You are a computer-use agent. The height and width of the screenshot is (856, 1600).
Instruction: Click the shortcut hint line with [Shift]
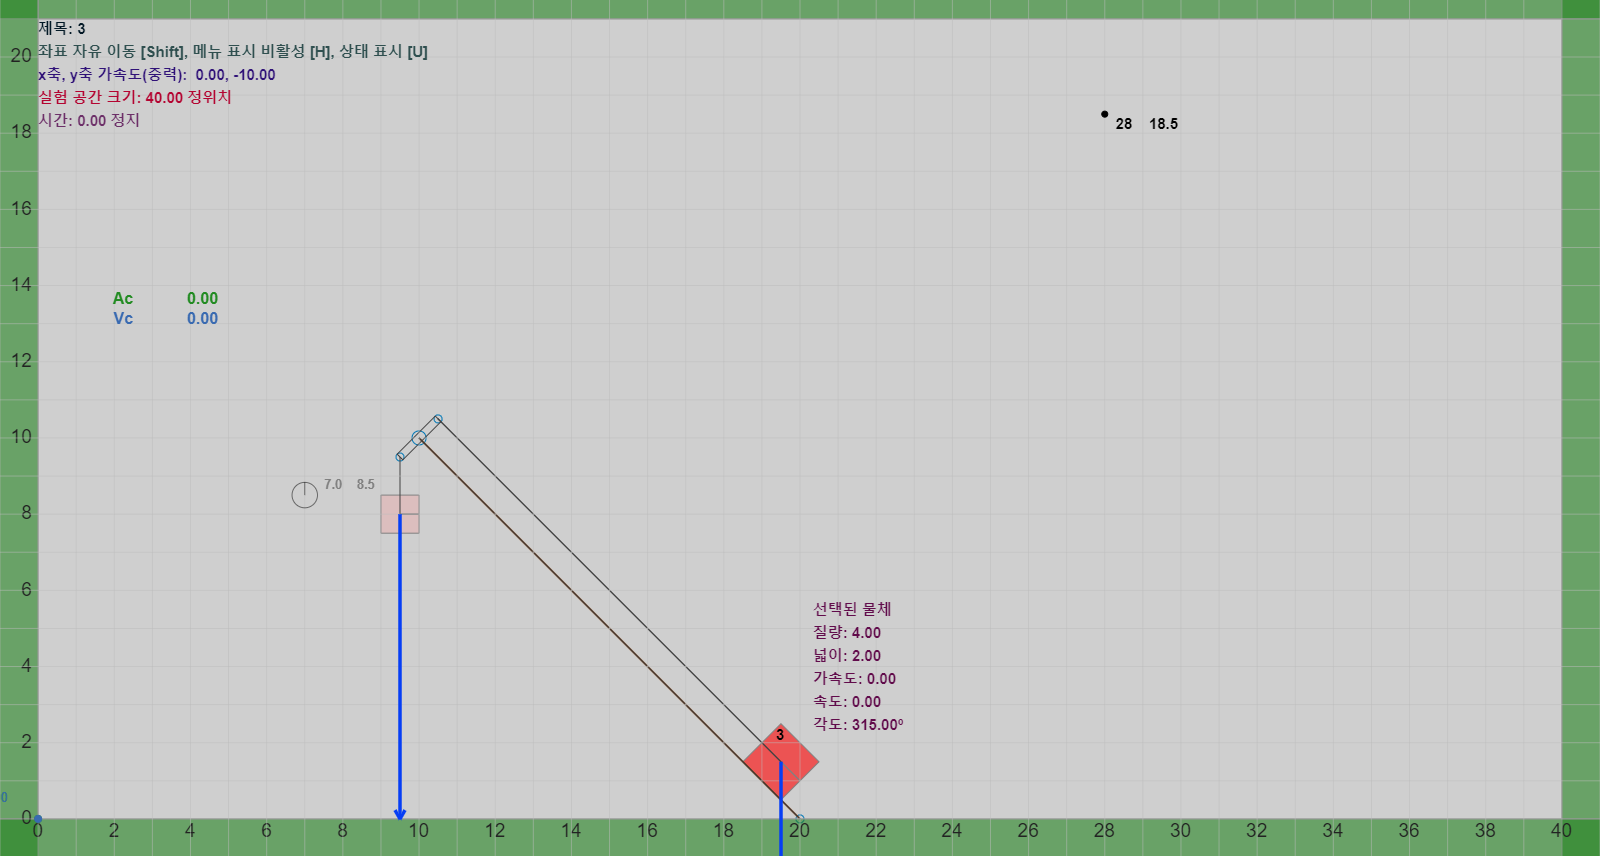tap(233, 51)
